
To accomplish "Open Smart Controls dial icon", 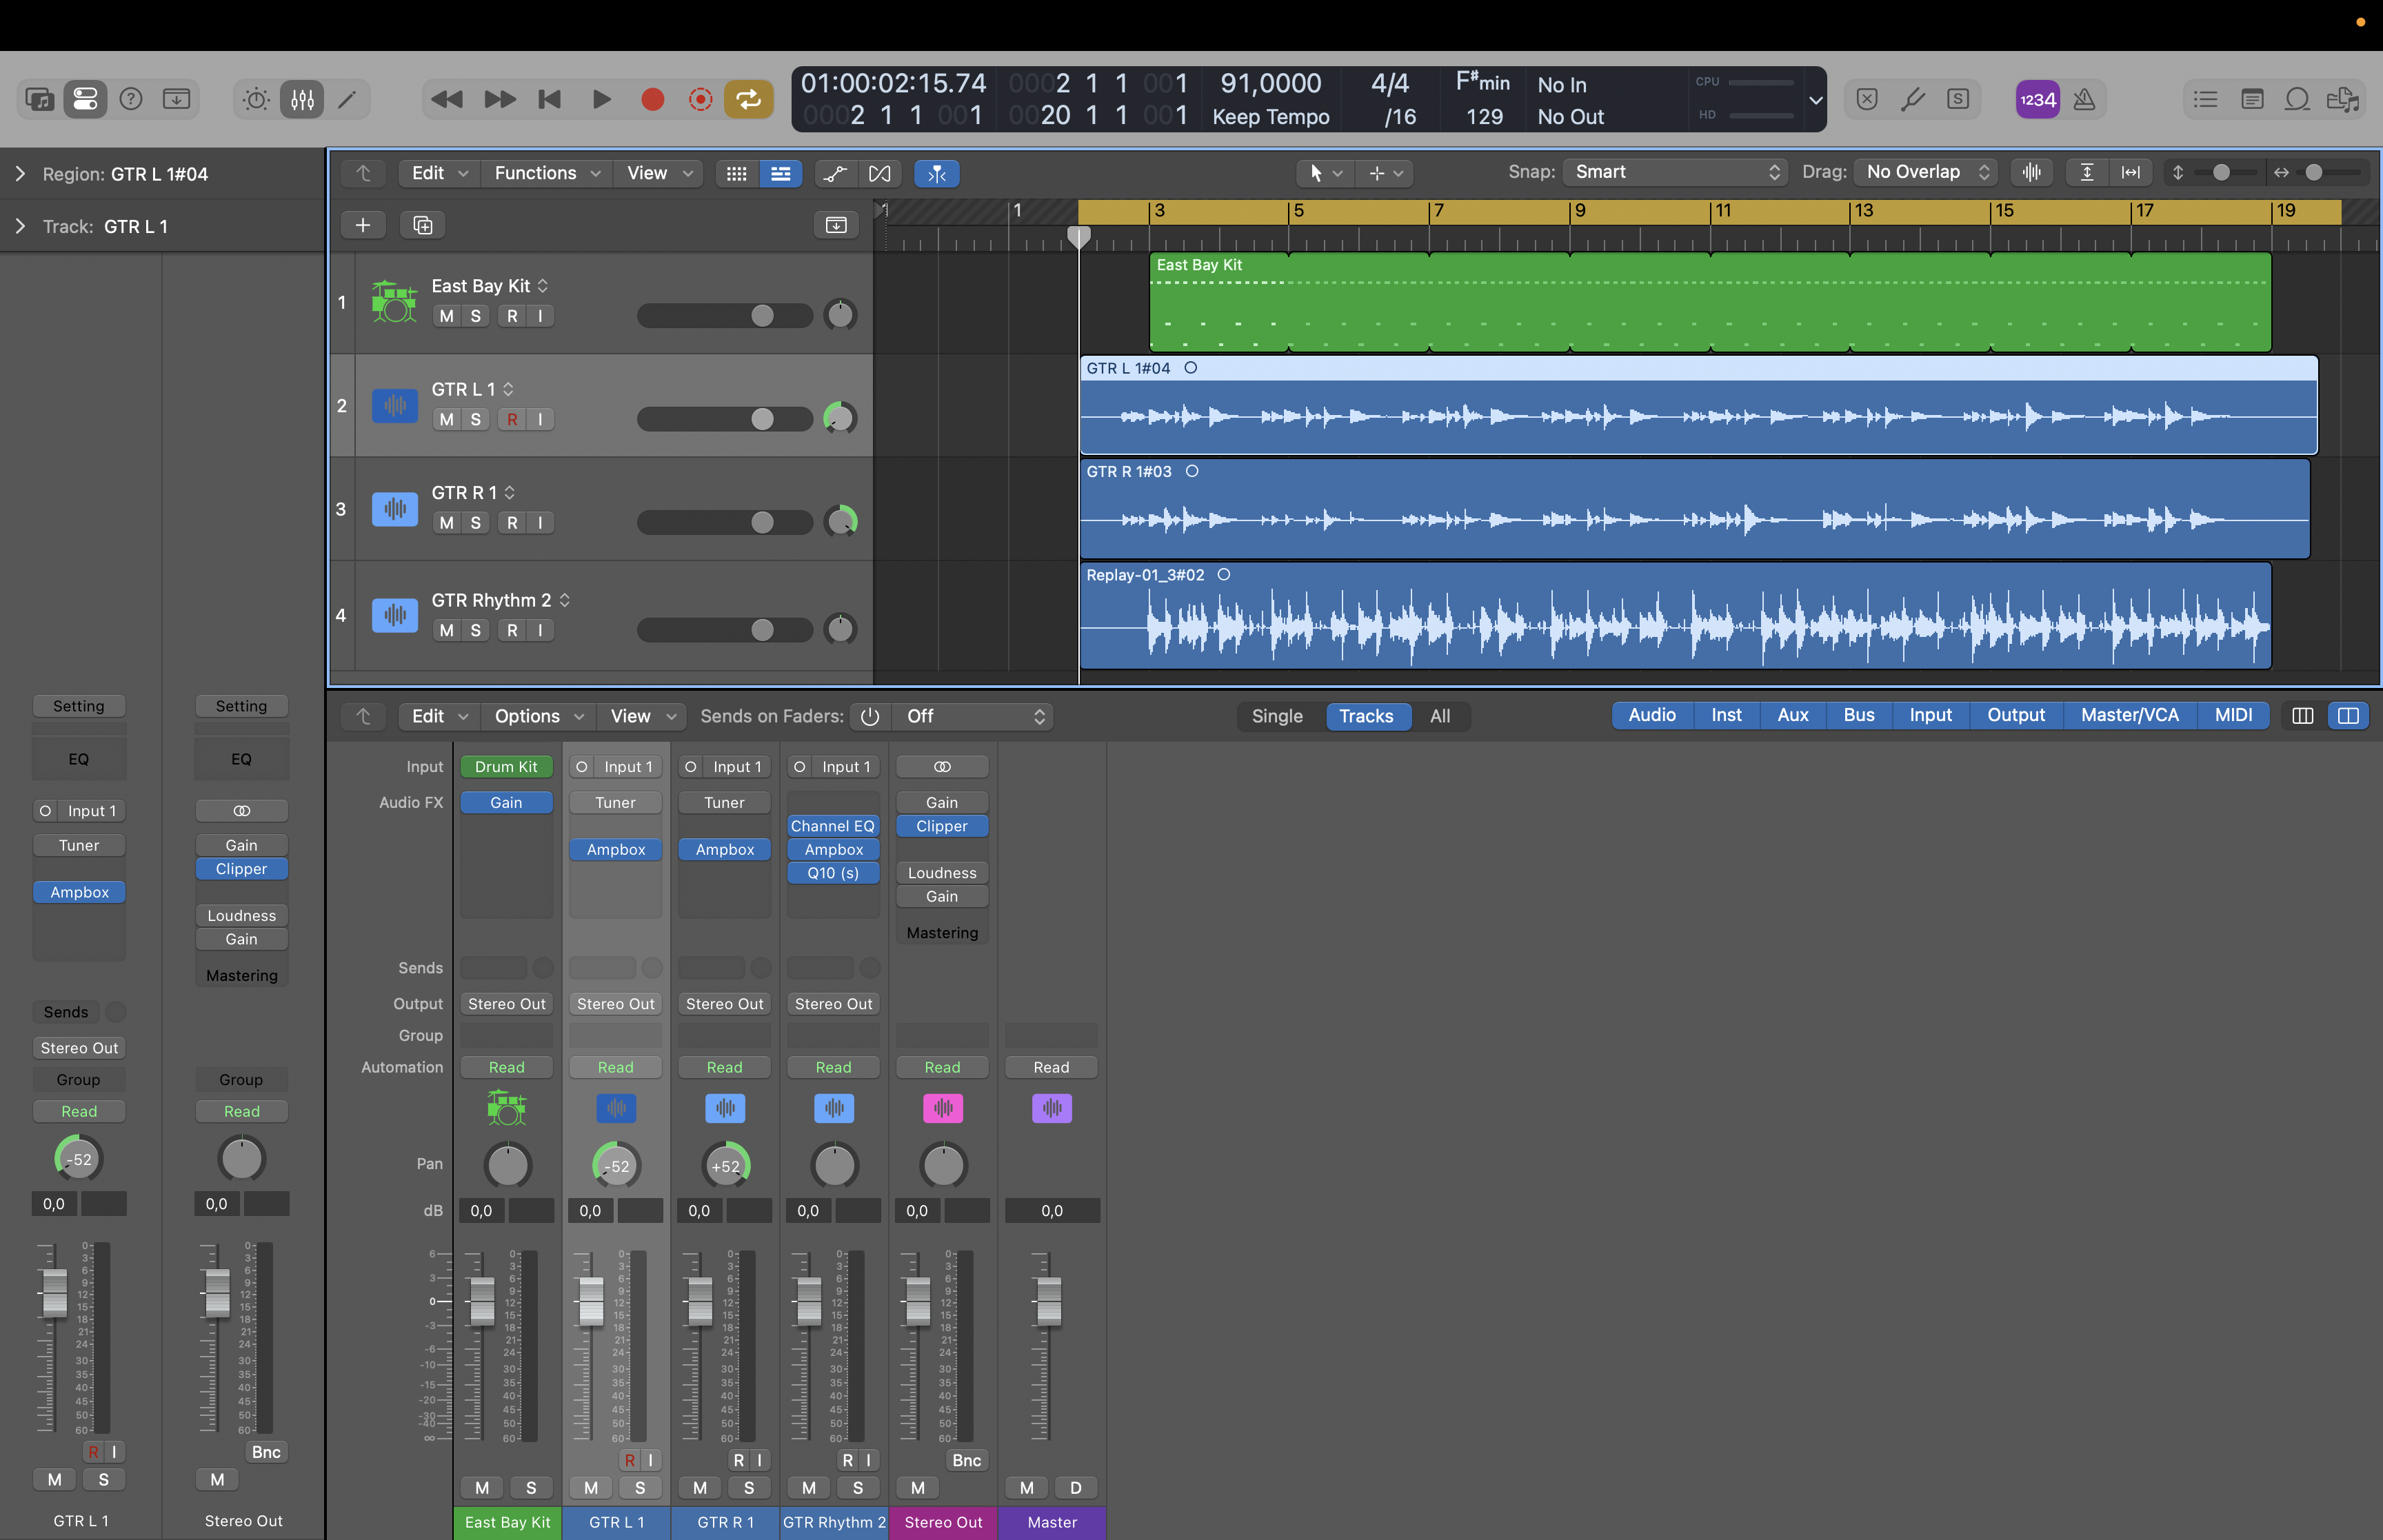I will click(256, 99).
